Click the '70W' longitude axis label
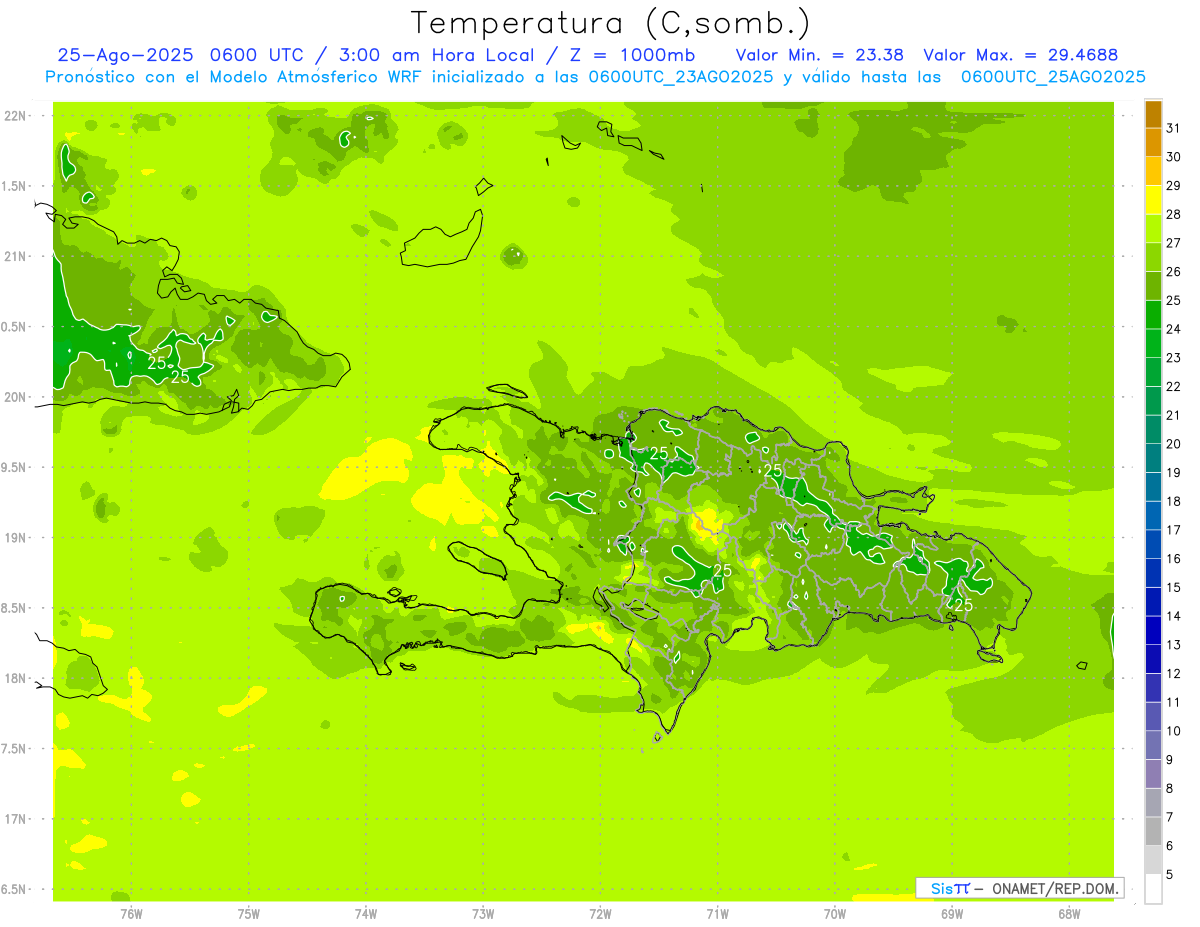This screenshot has height=927, width=1200. (835, 913)
